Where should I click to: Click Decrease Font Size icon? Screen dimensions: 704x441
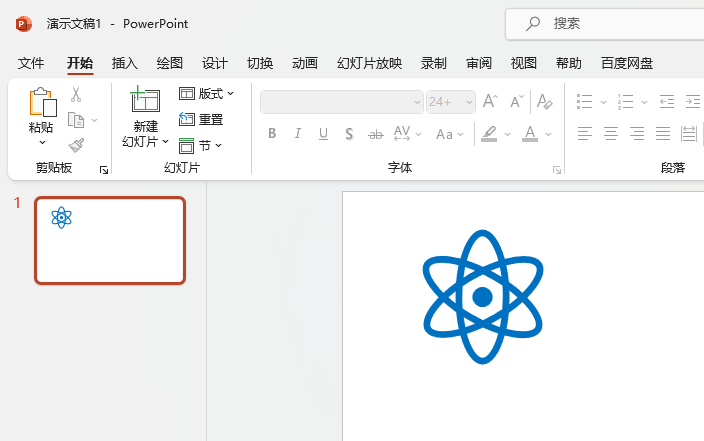tap(517, 101)
